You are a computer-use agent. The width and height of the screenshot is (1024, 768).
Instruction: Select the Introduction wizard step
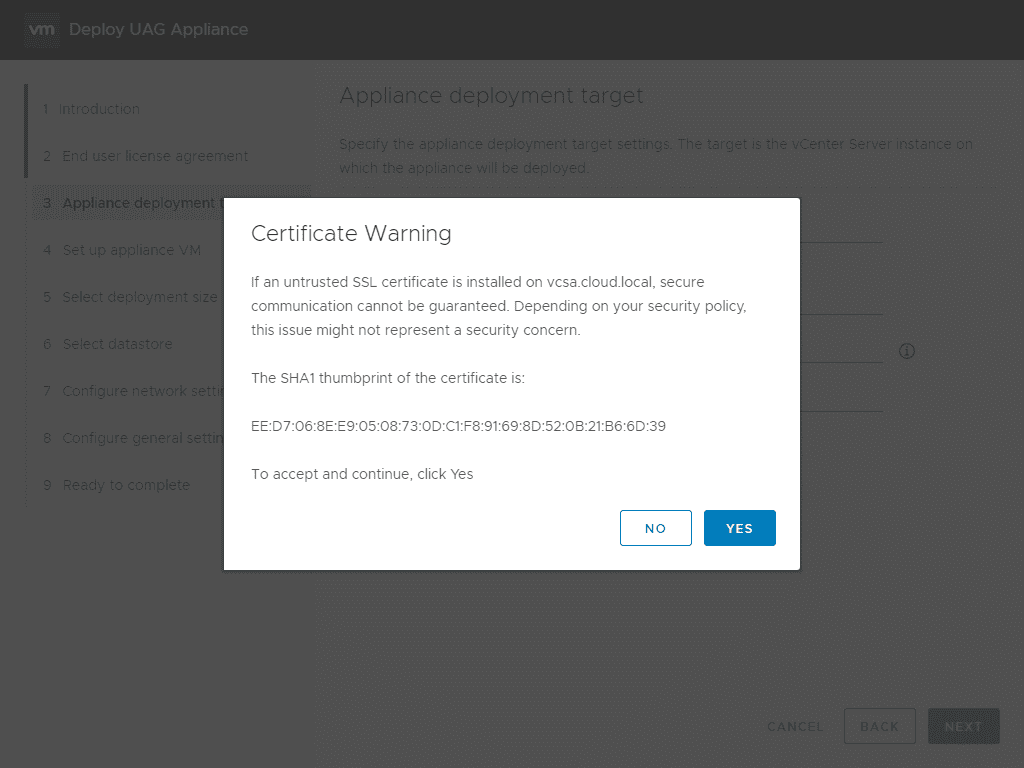click(99, 109)
